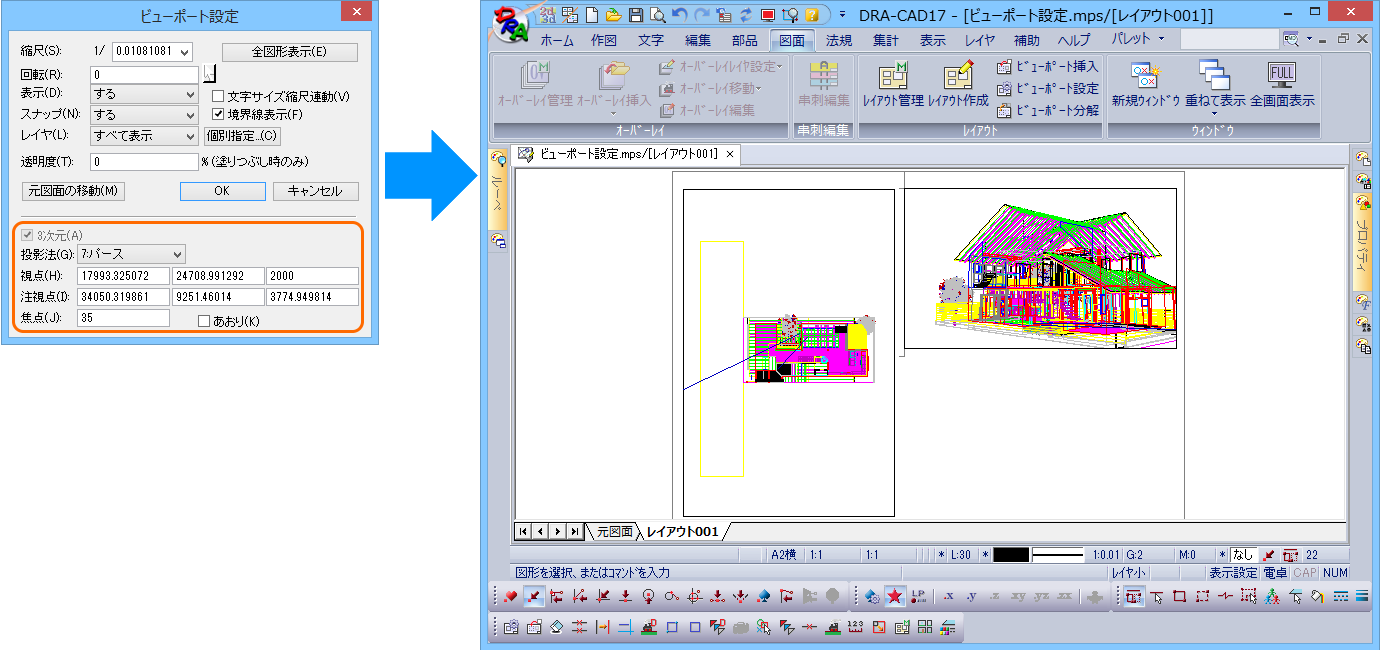This screenshot has width=1380, height=650.
Task: Open レイアウト管理 layout manager icon
Action: 892,86
